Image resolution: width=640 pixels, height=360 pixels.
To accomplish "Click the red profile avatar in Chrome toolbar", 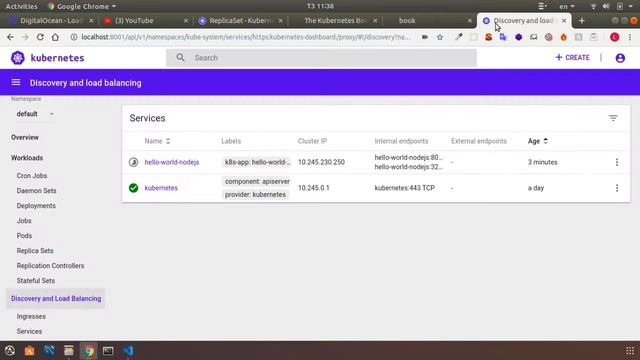I will pos(614,37).
